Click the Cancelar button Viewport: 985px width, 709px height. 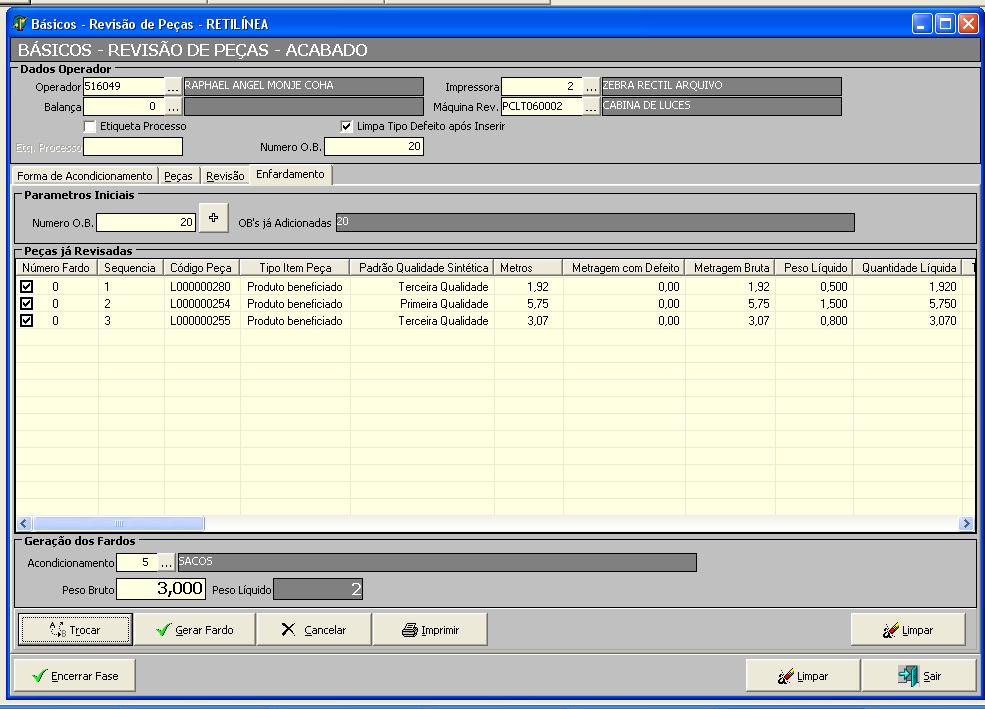tap(314, 630)
